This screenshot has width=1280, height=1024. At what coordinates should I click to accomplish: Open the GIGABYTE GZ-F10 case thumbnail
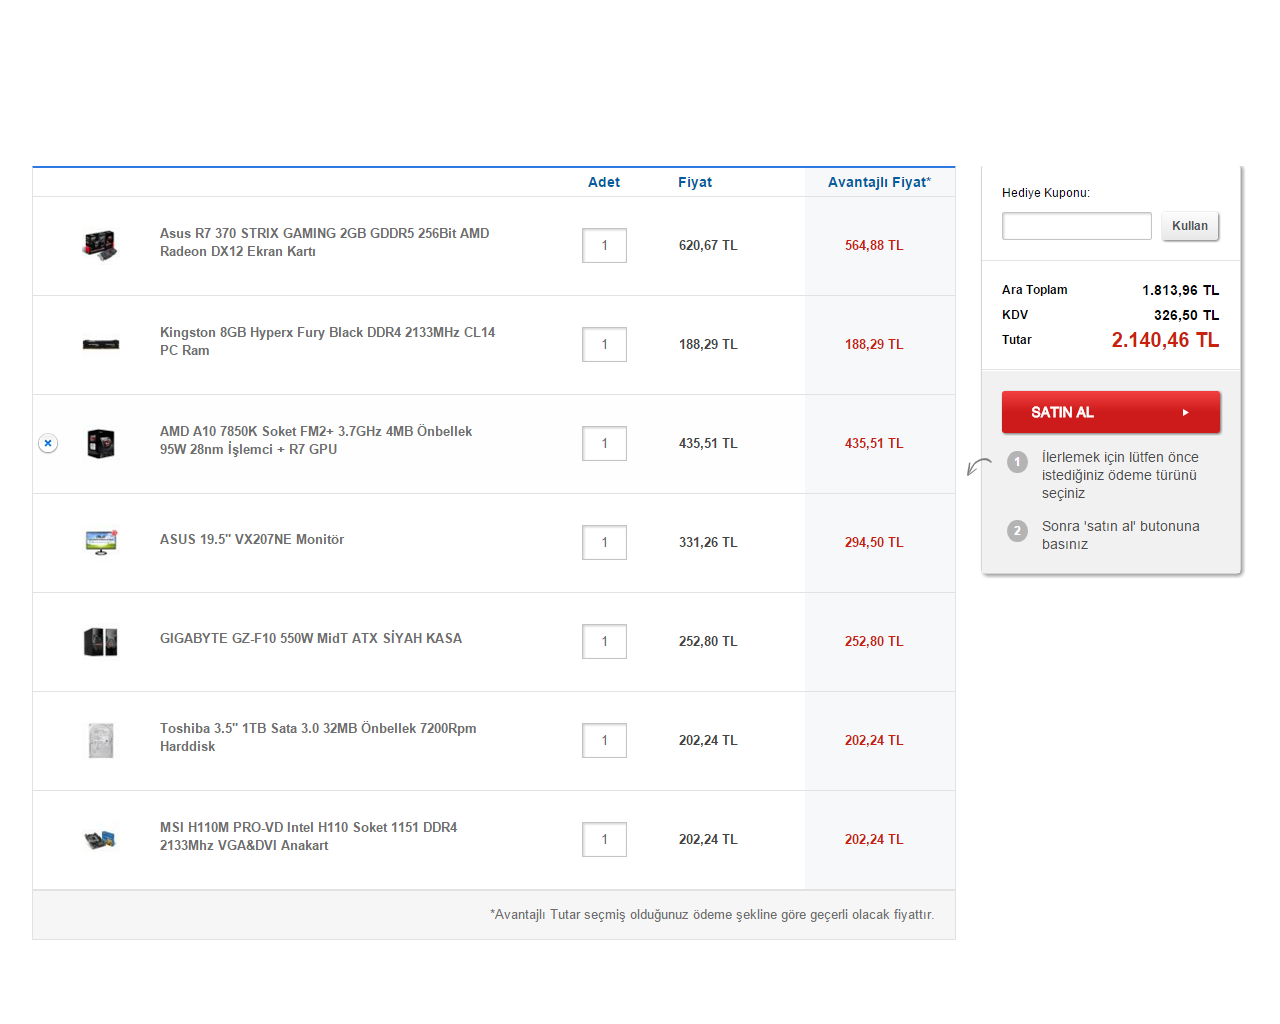101,641
